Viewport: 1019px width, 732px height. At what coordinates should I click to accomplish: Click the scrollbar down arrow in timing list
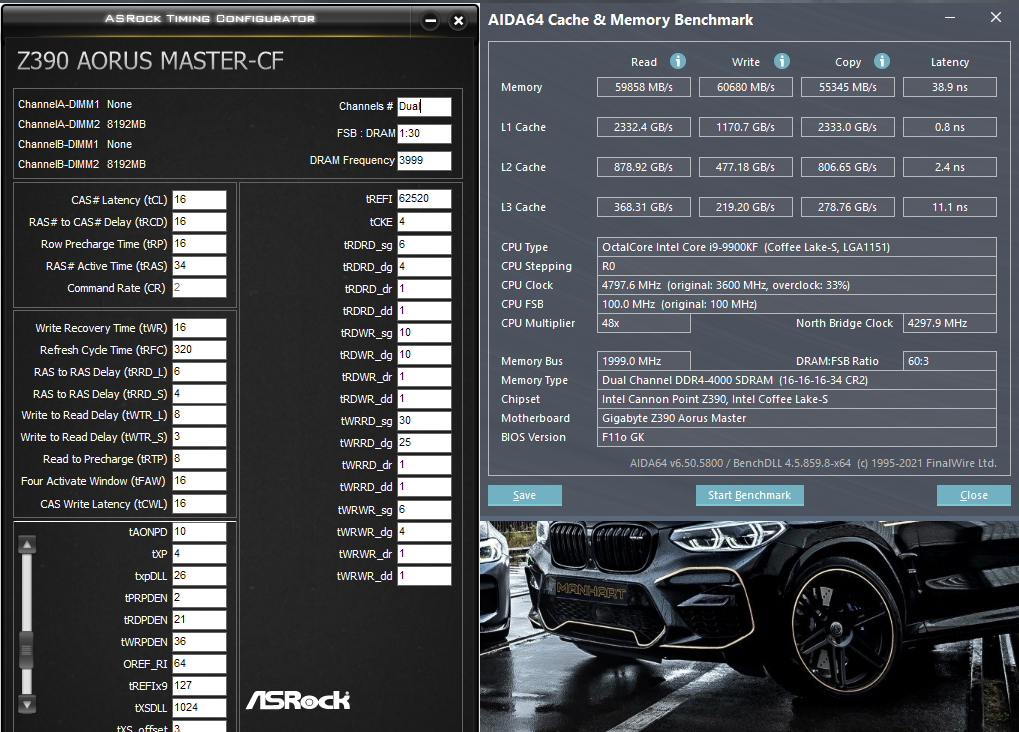(x=27, y=704)
